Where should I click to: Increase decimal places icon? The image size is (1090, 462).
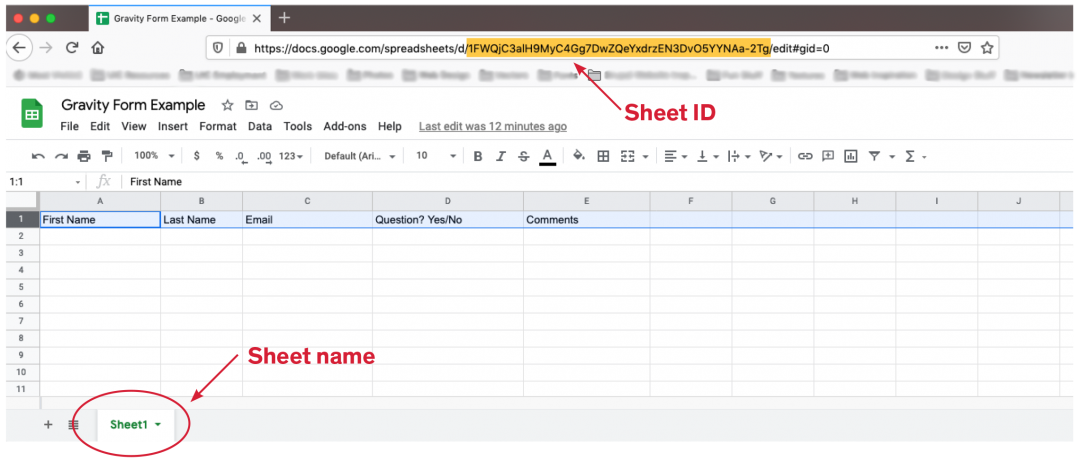(x=264, y=157)
